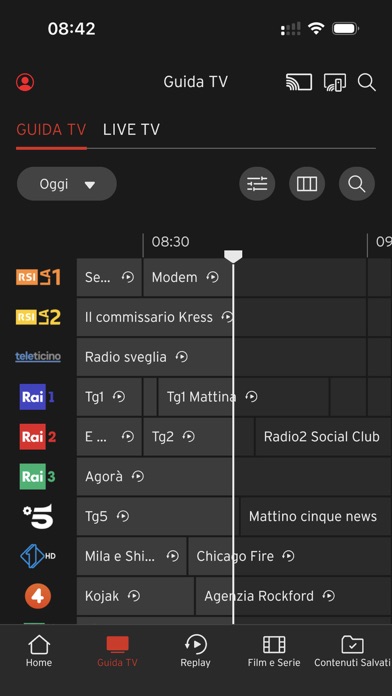Expand the Oggi day dropdown

tap(67, 184)
